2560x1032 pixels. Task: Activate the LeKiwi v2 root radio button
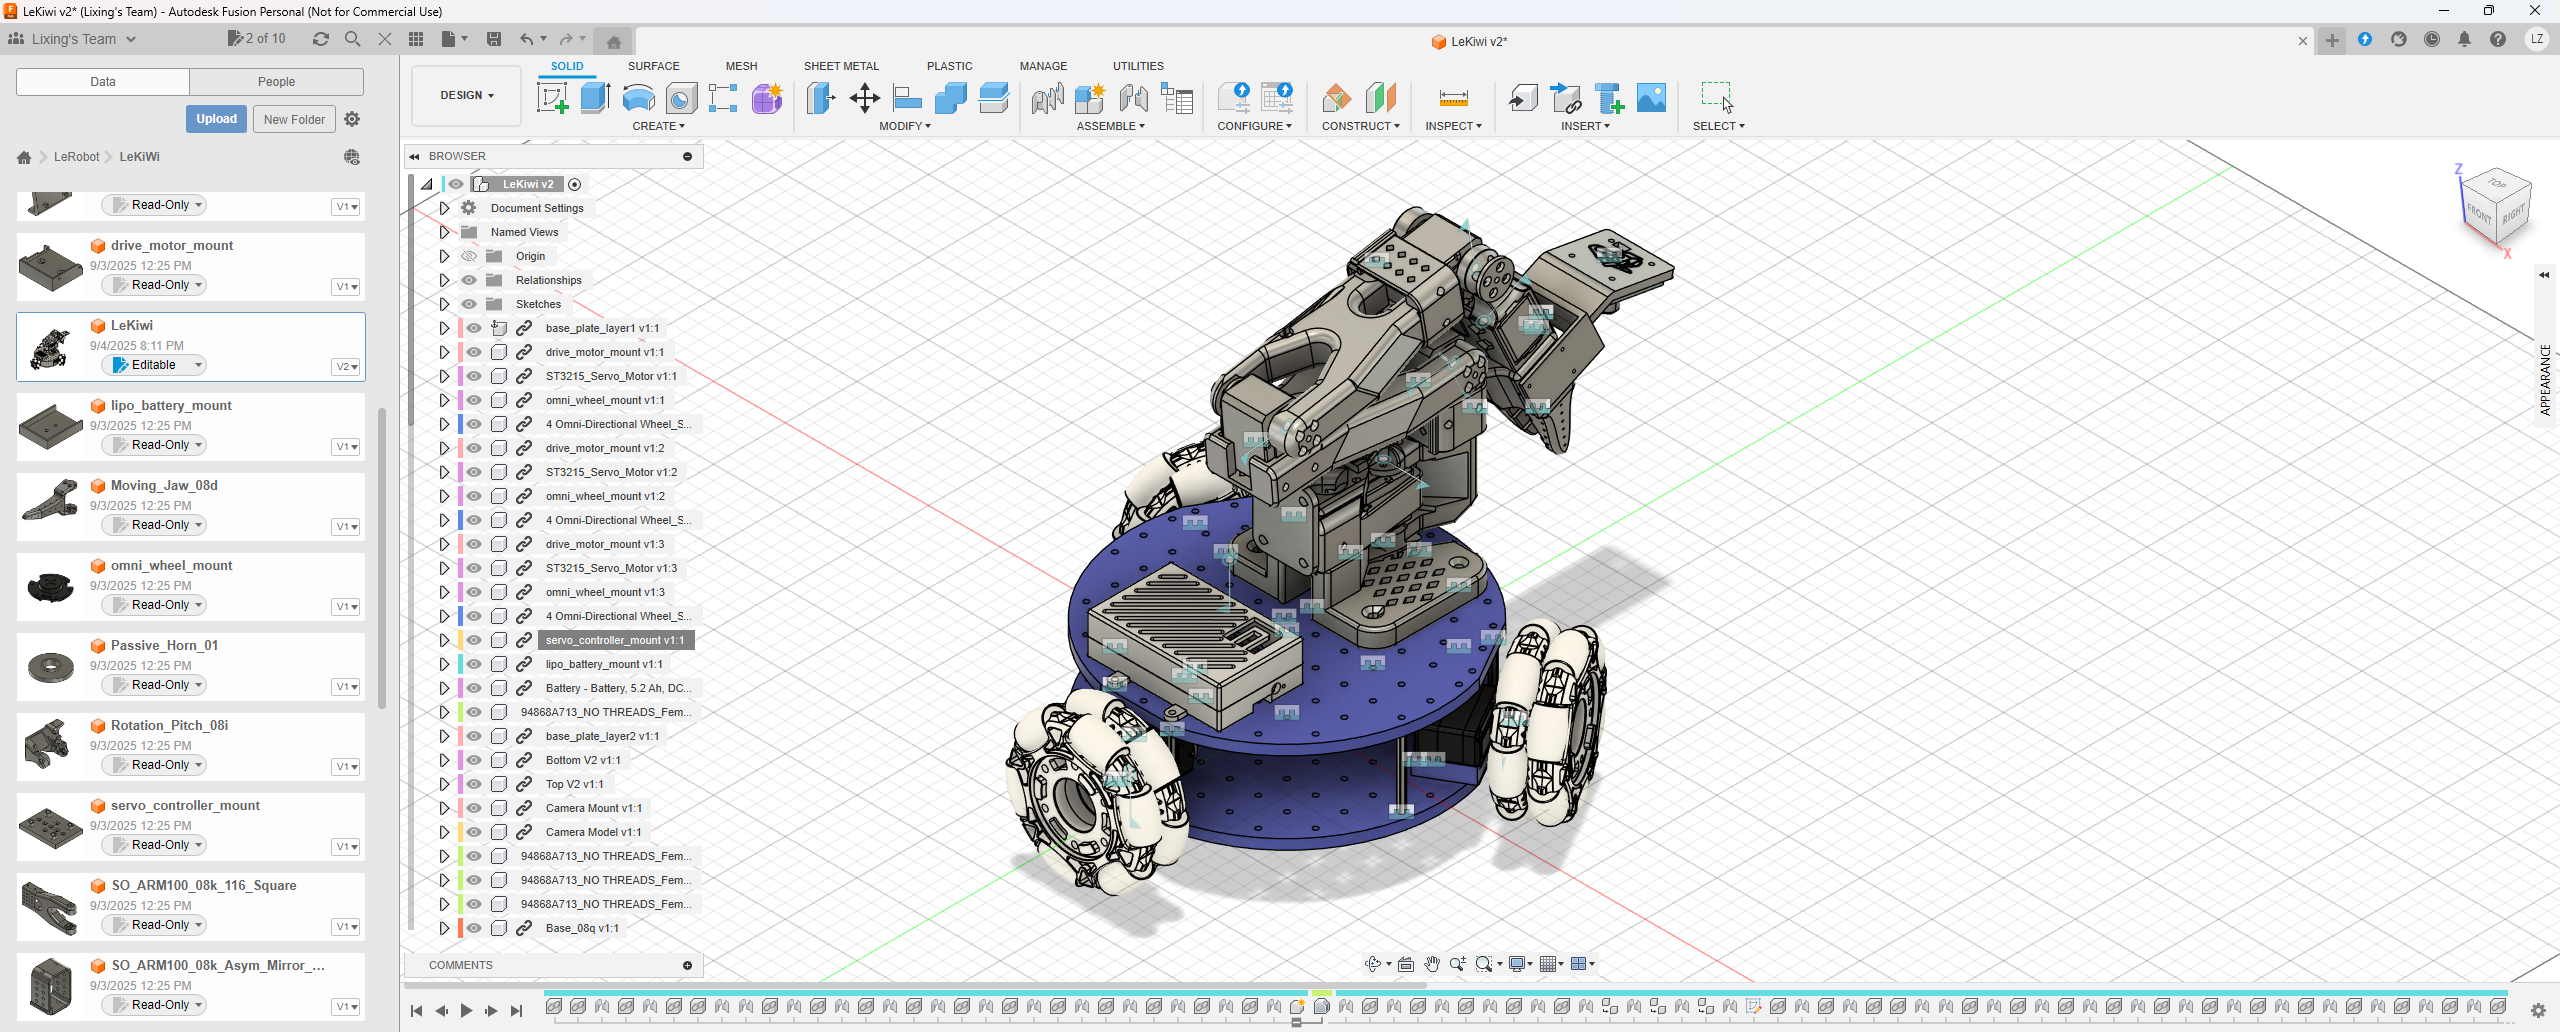pyautogui.click(x=574, y=184)
